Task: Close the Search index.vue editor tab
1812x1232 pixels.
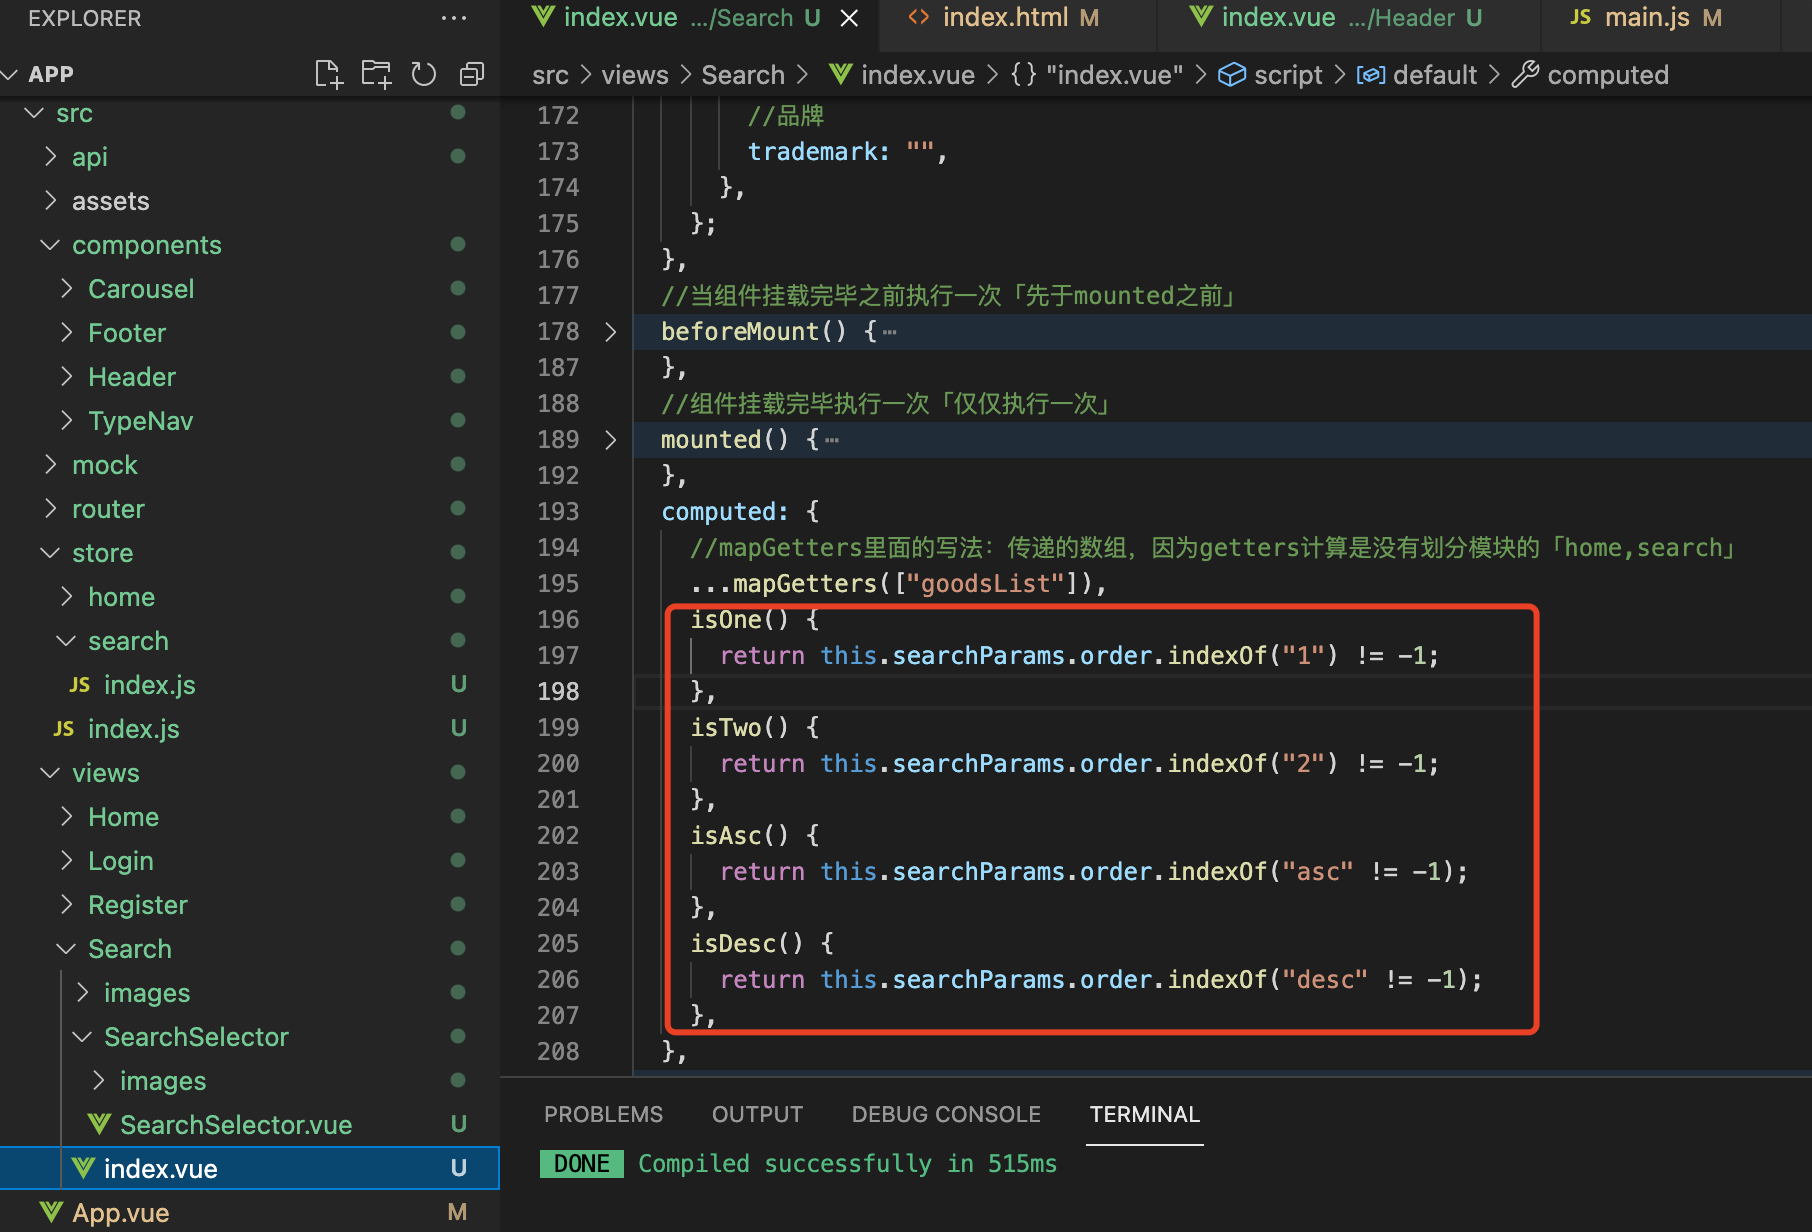Action: point(849,18)
